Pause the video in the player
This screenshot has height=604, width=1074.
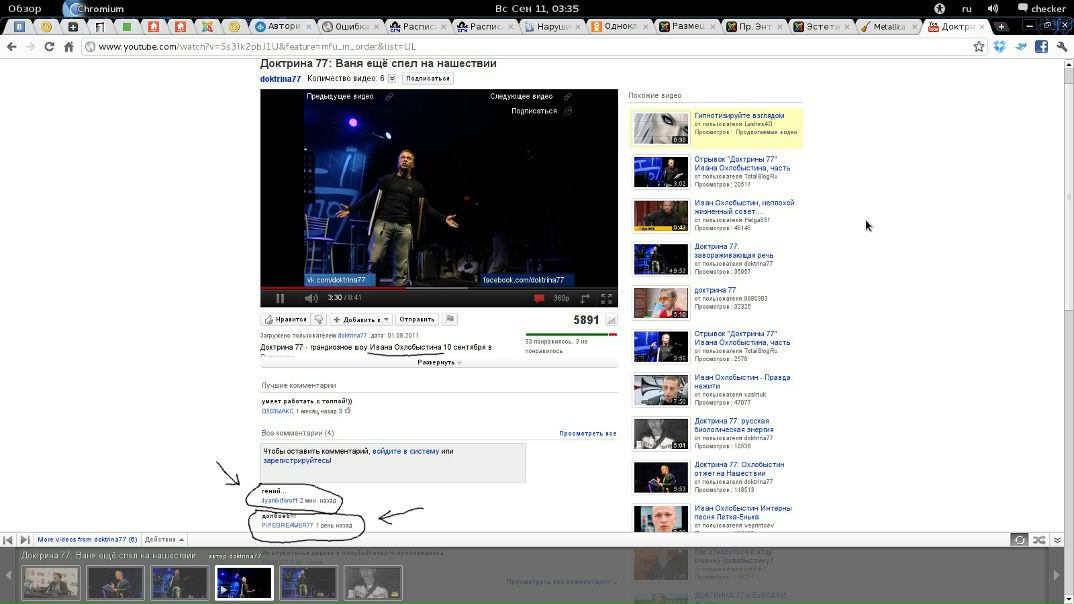click(x=280, y=298)
